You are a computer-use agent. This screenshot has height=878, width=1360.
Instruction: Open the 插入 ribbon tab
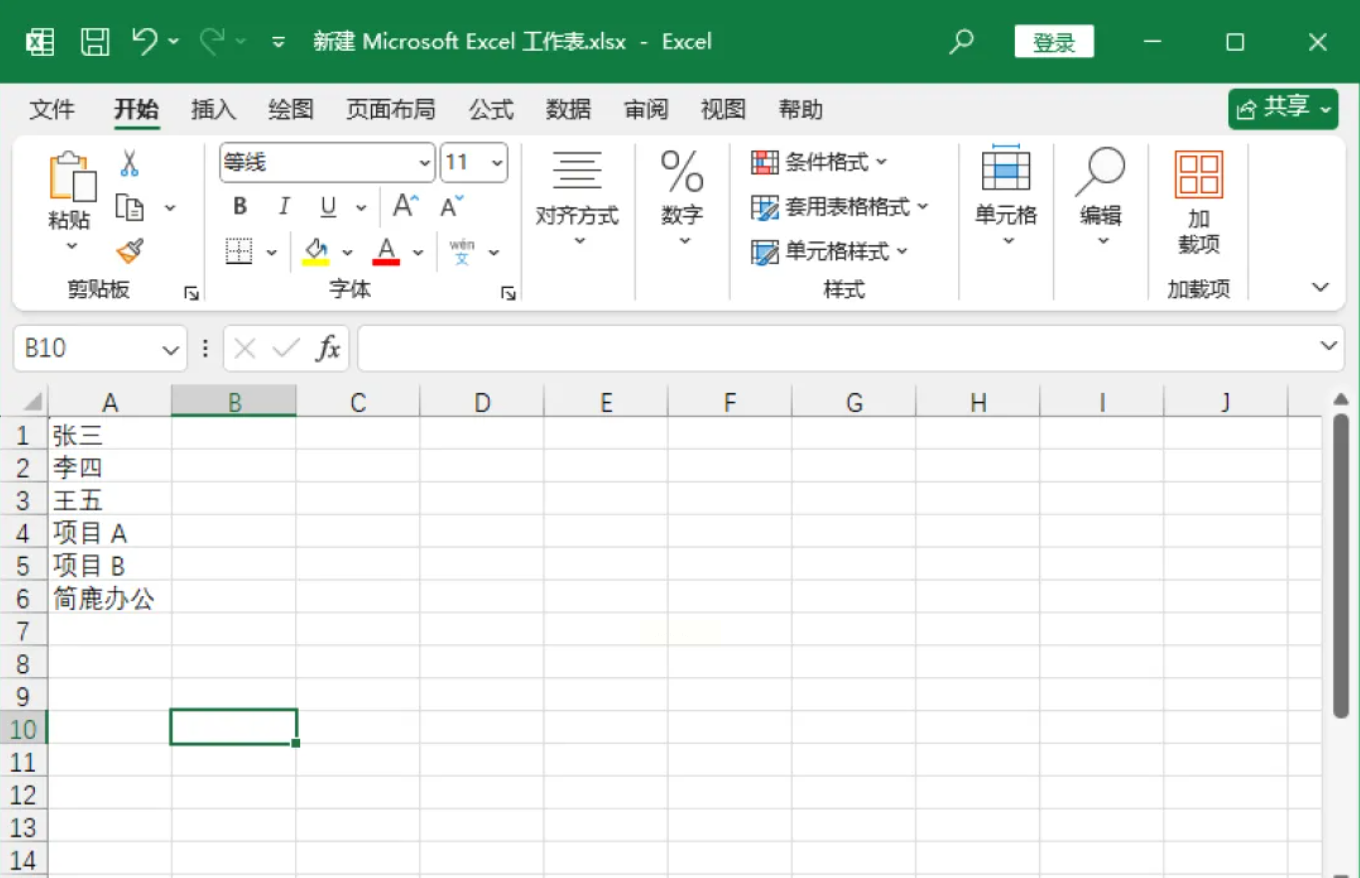tap(213, 110)
